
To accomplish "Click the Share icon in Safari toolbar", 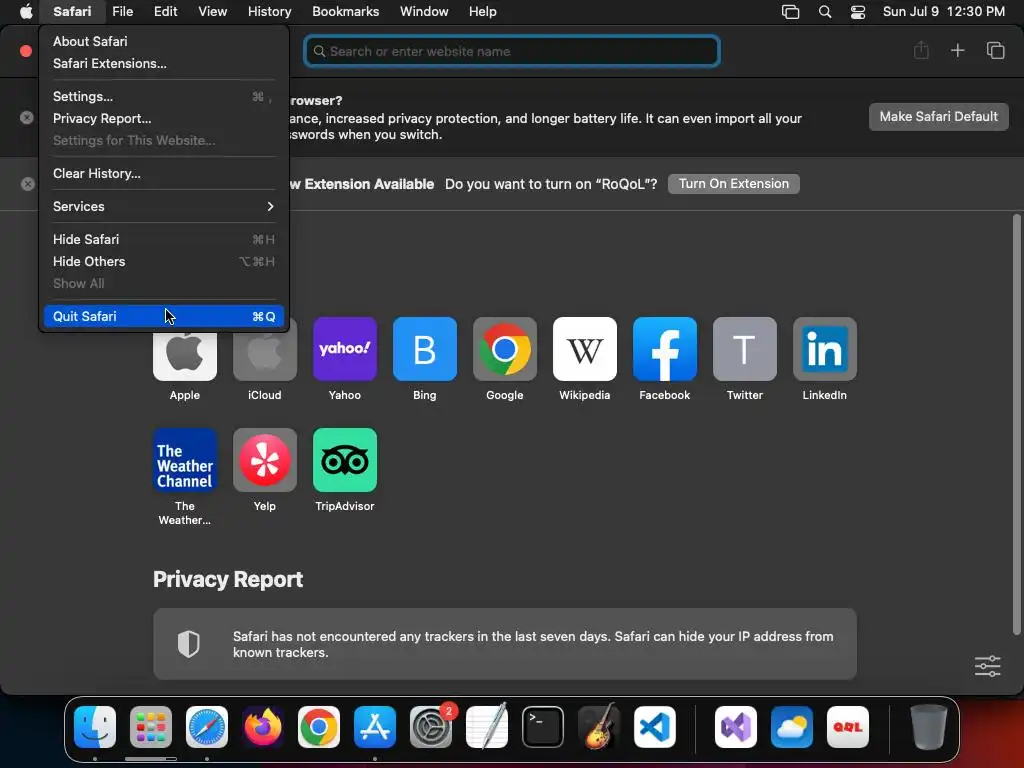I will 921,50.
